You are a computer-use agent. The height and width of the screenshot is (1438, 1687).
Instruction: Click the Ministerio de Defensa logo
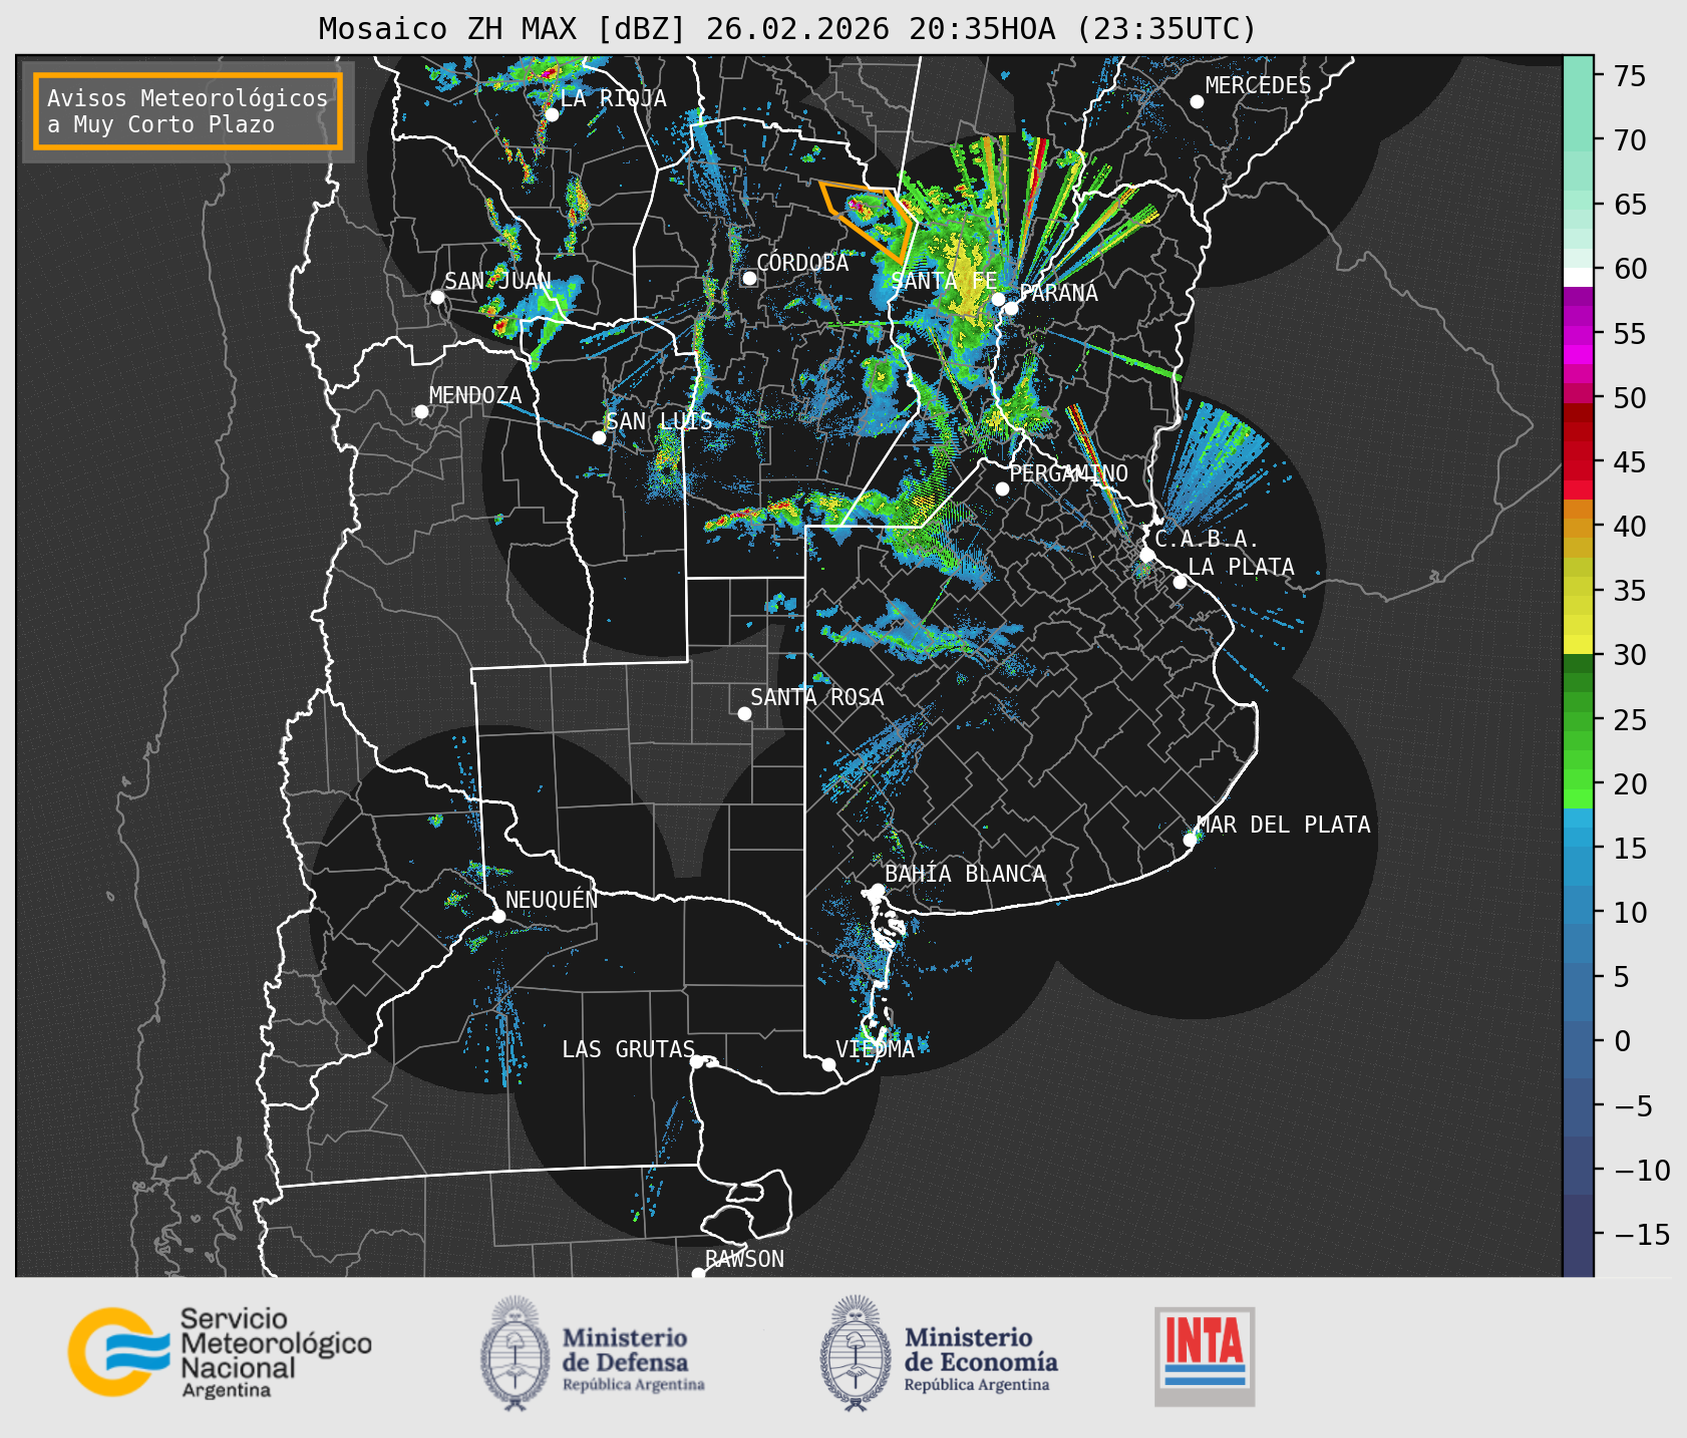(592, 1353)
